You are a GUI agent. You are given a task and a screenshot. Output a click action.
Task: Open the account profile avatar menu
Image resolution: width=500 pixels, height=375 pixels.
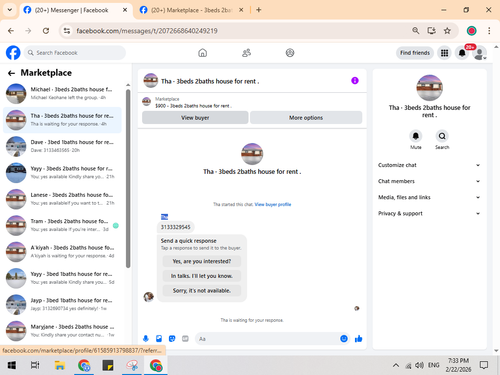tap(480, 53)
